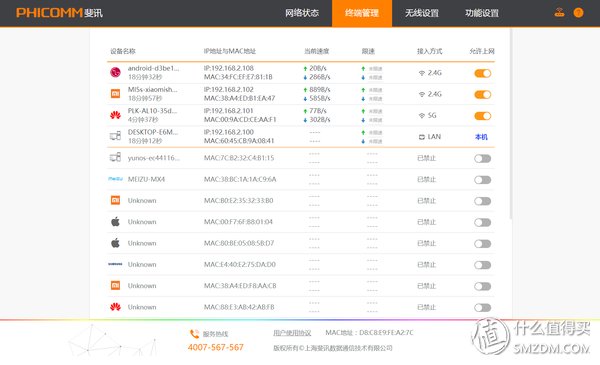Open the router status icon in header
Image resolution: width=600 pixels, height=365 pixels.
click(559, 13)
